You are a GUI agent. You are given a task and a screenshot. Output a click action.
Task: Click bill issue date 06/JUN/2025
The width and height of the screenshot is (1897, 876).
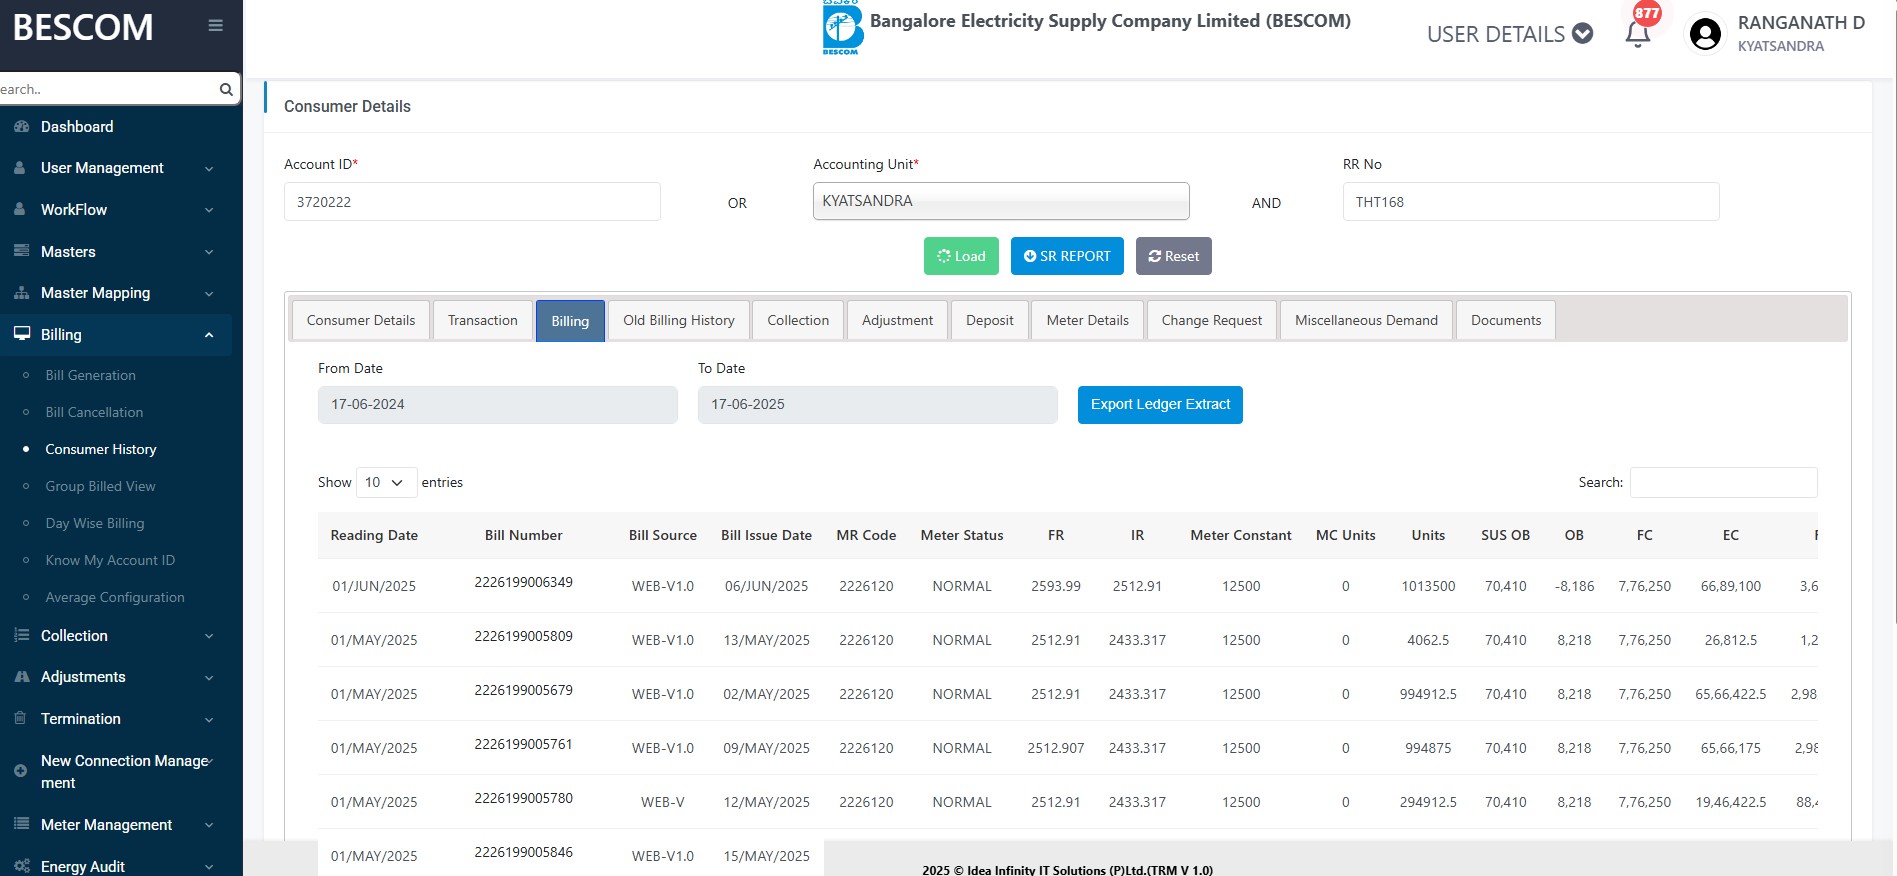[x=767, y=586]
